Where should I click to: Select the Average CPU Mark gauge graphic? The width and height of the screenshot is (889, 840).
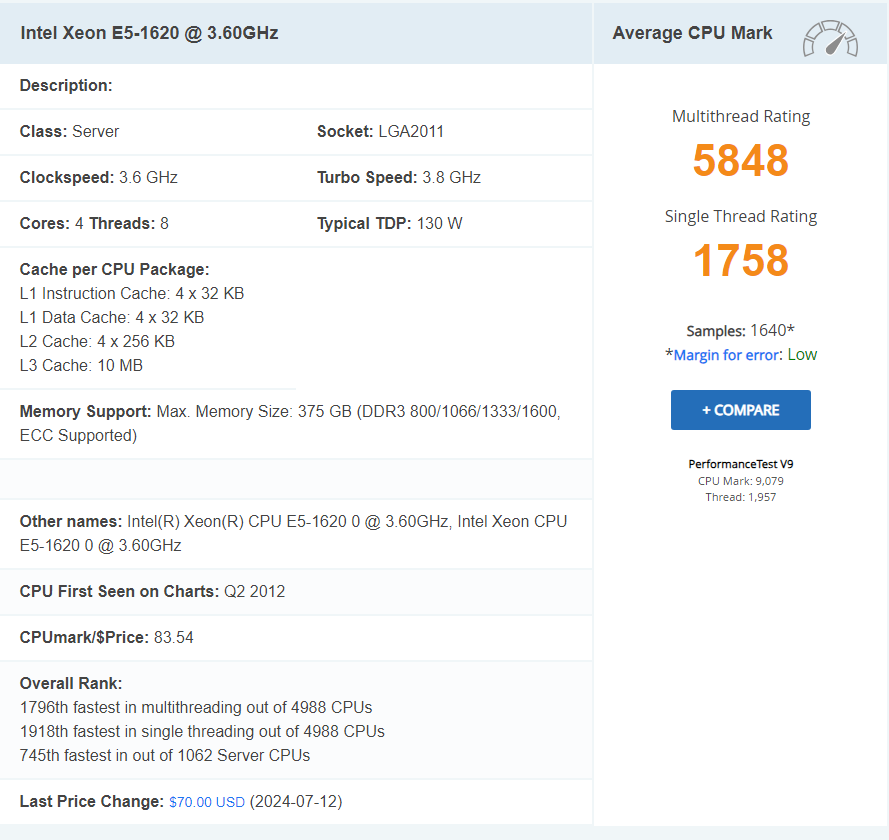point(831,37)
